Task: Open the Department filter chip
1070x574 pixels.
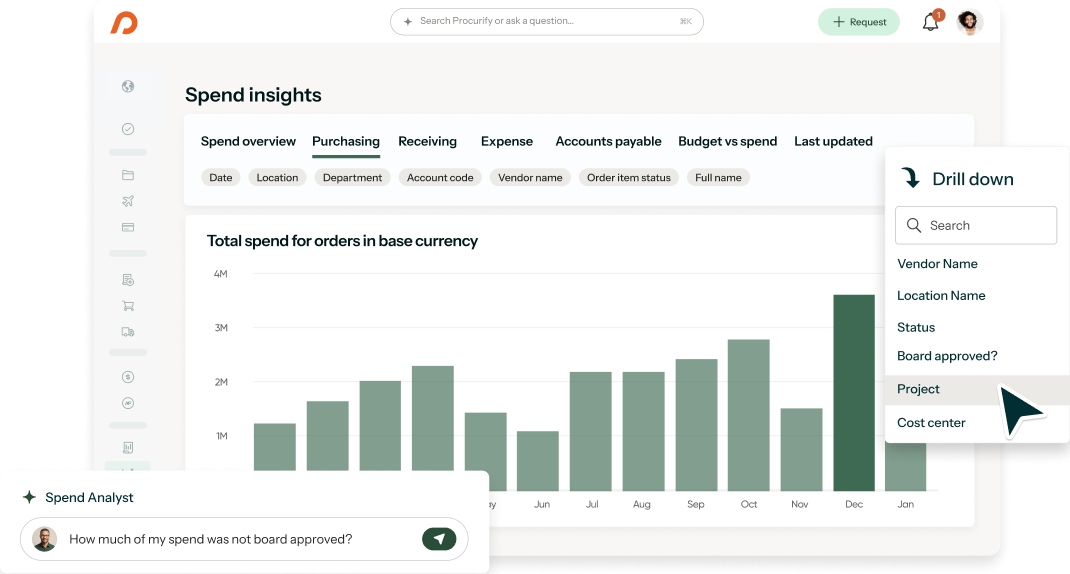Action: 352,177
